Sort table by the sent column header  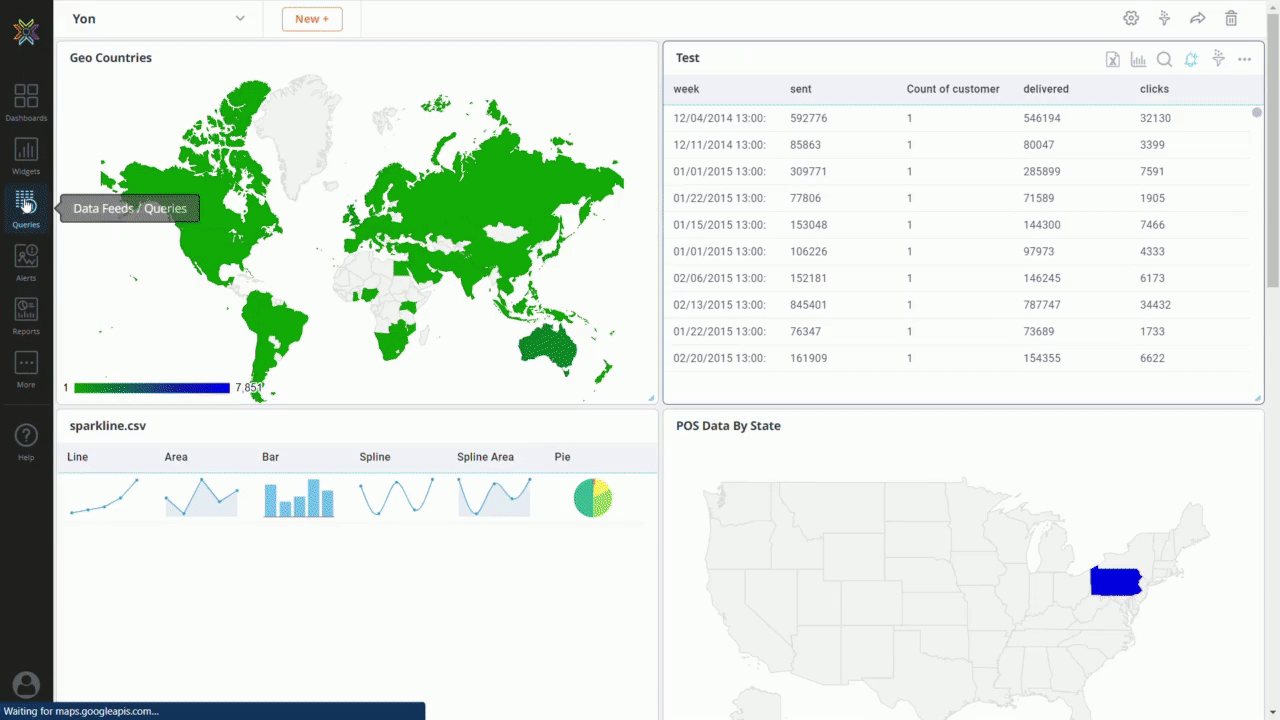tap(801, 89)
